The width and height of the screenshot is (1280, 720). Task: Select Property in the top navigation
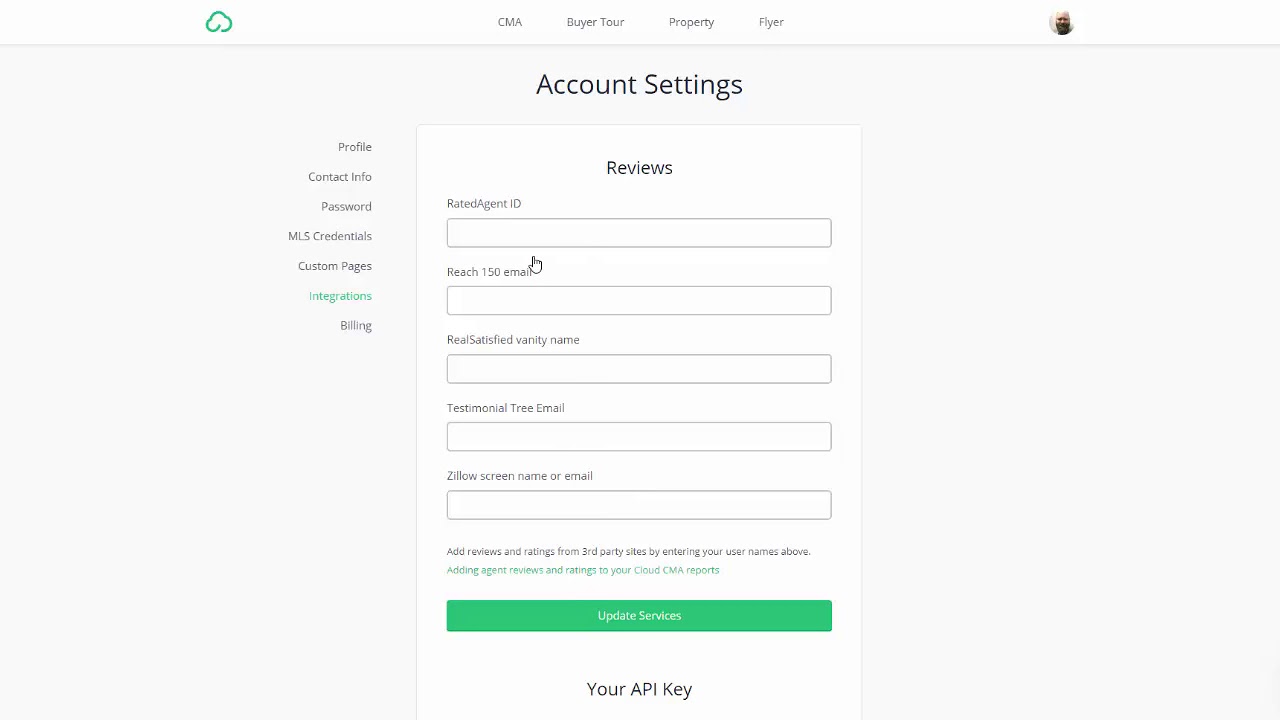[691, 22]
